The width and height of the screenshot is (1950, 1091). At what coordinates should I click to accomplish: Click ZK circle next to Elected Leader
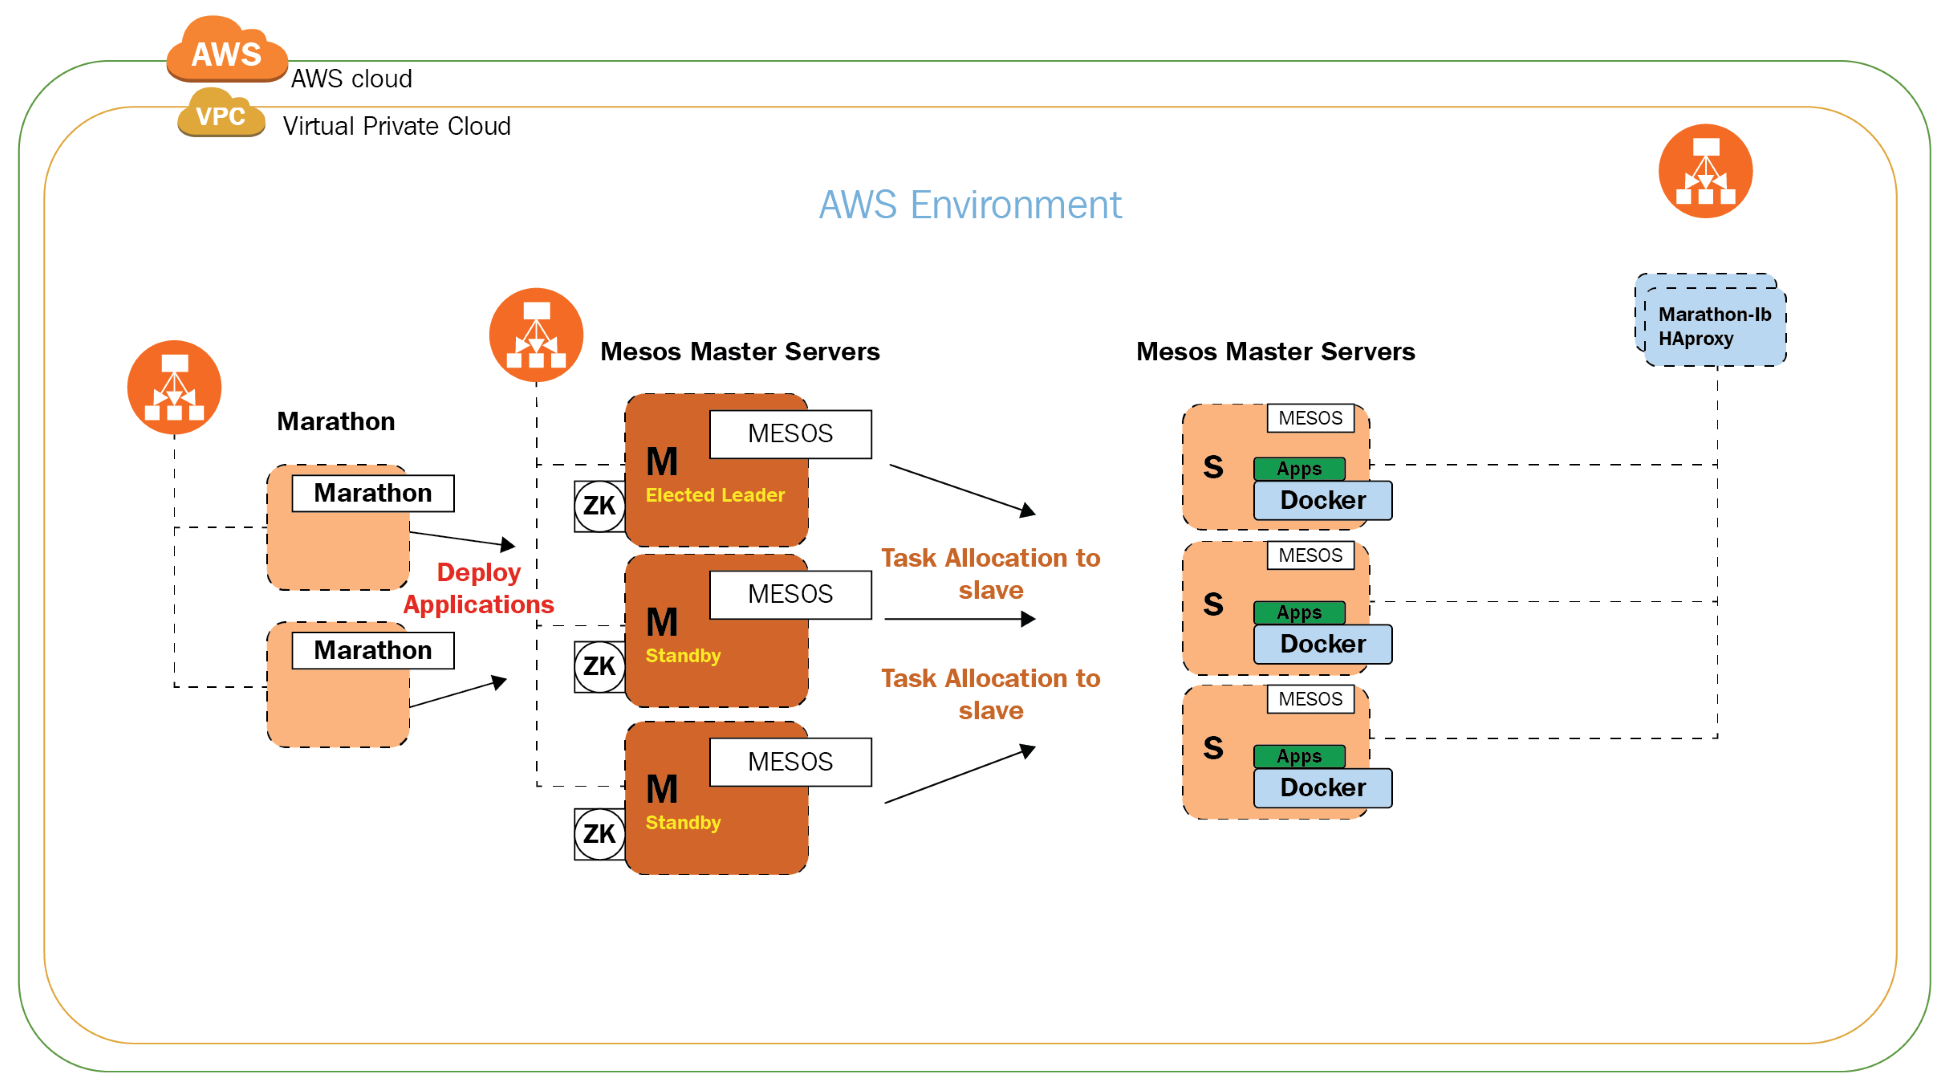pyautogui.click(x=599, y=506)
